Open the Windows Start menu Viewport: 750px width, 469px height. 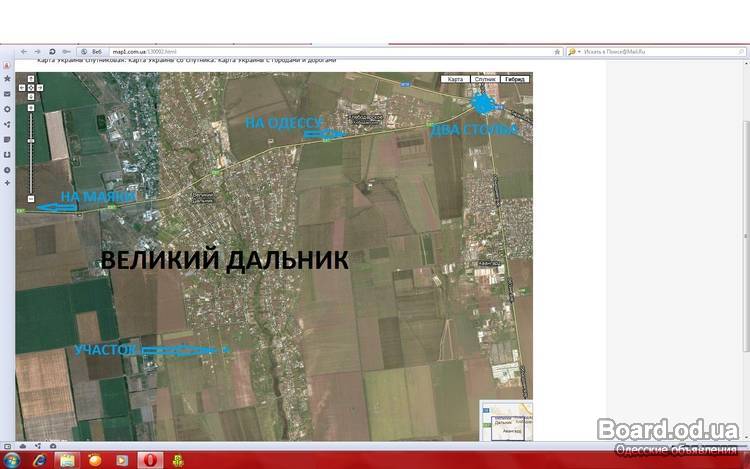click(12, 460)
